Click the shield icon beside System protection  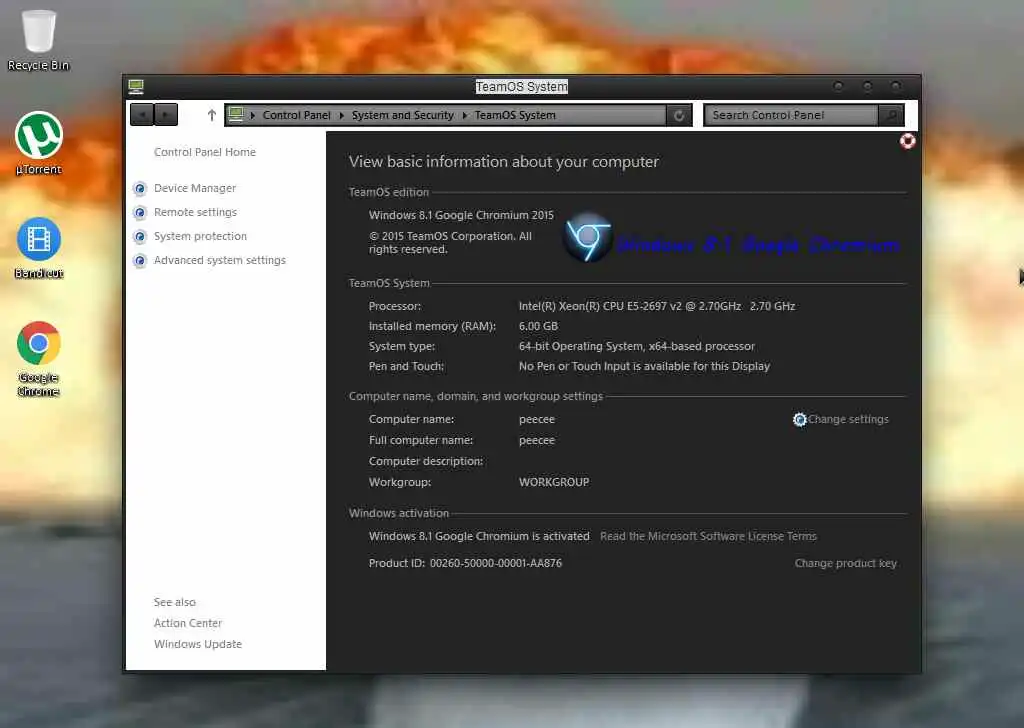point(139,236)
